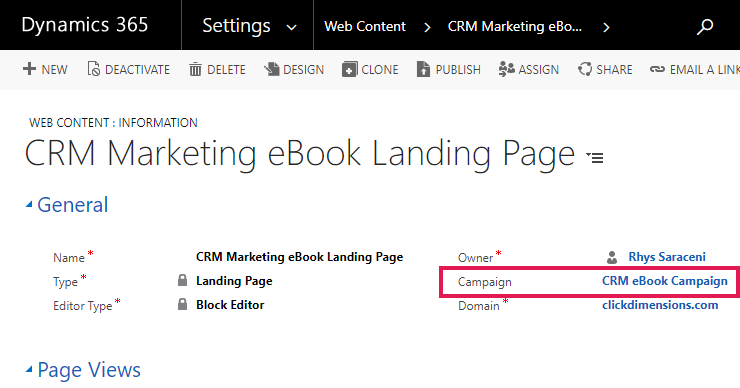Click the New plus icon

[x=29, y=69]
